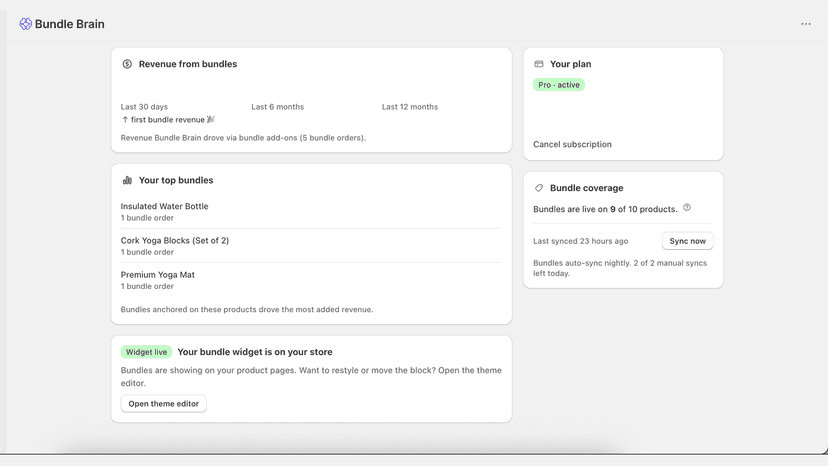Viewport: 828px width, 466px height.
Task: Click the dollar icon beside Revenue from bundles
Action: tap(127, 64)
